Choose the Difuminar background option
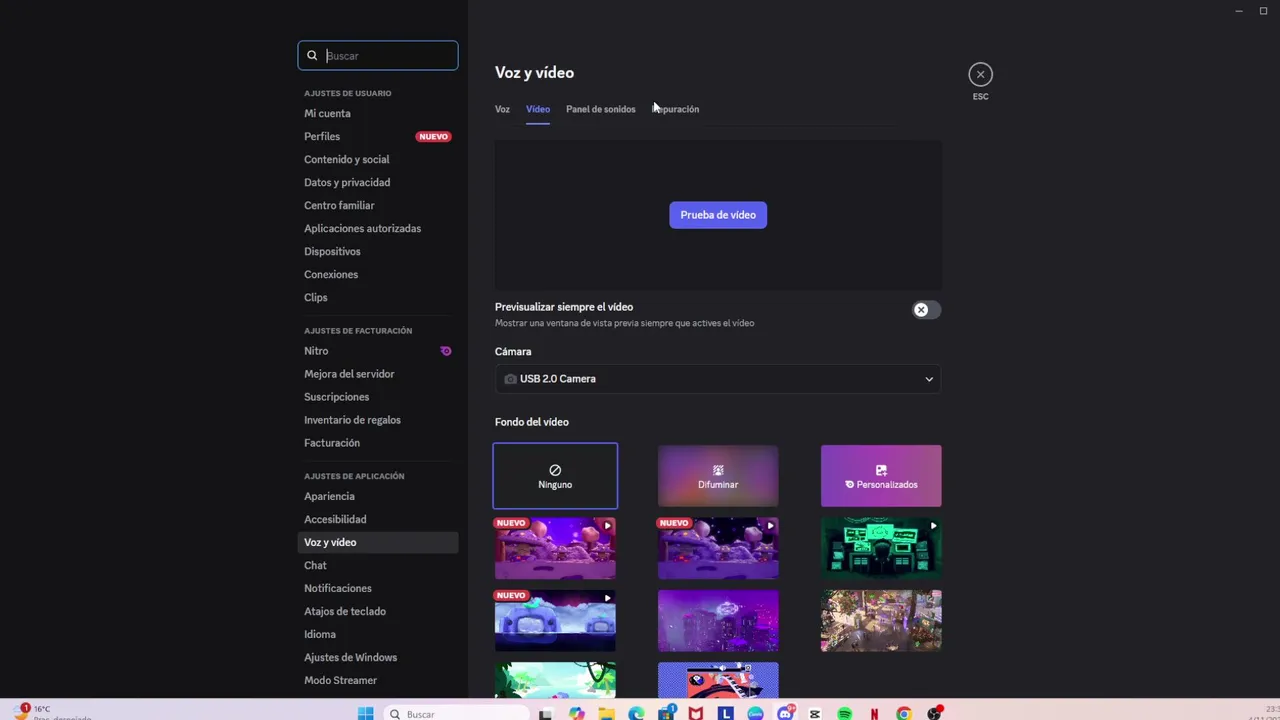This screenshot has width=1280, height=720. coord(718,476)
